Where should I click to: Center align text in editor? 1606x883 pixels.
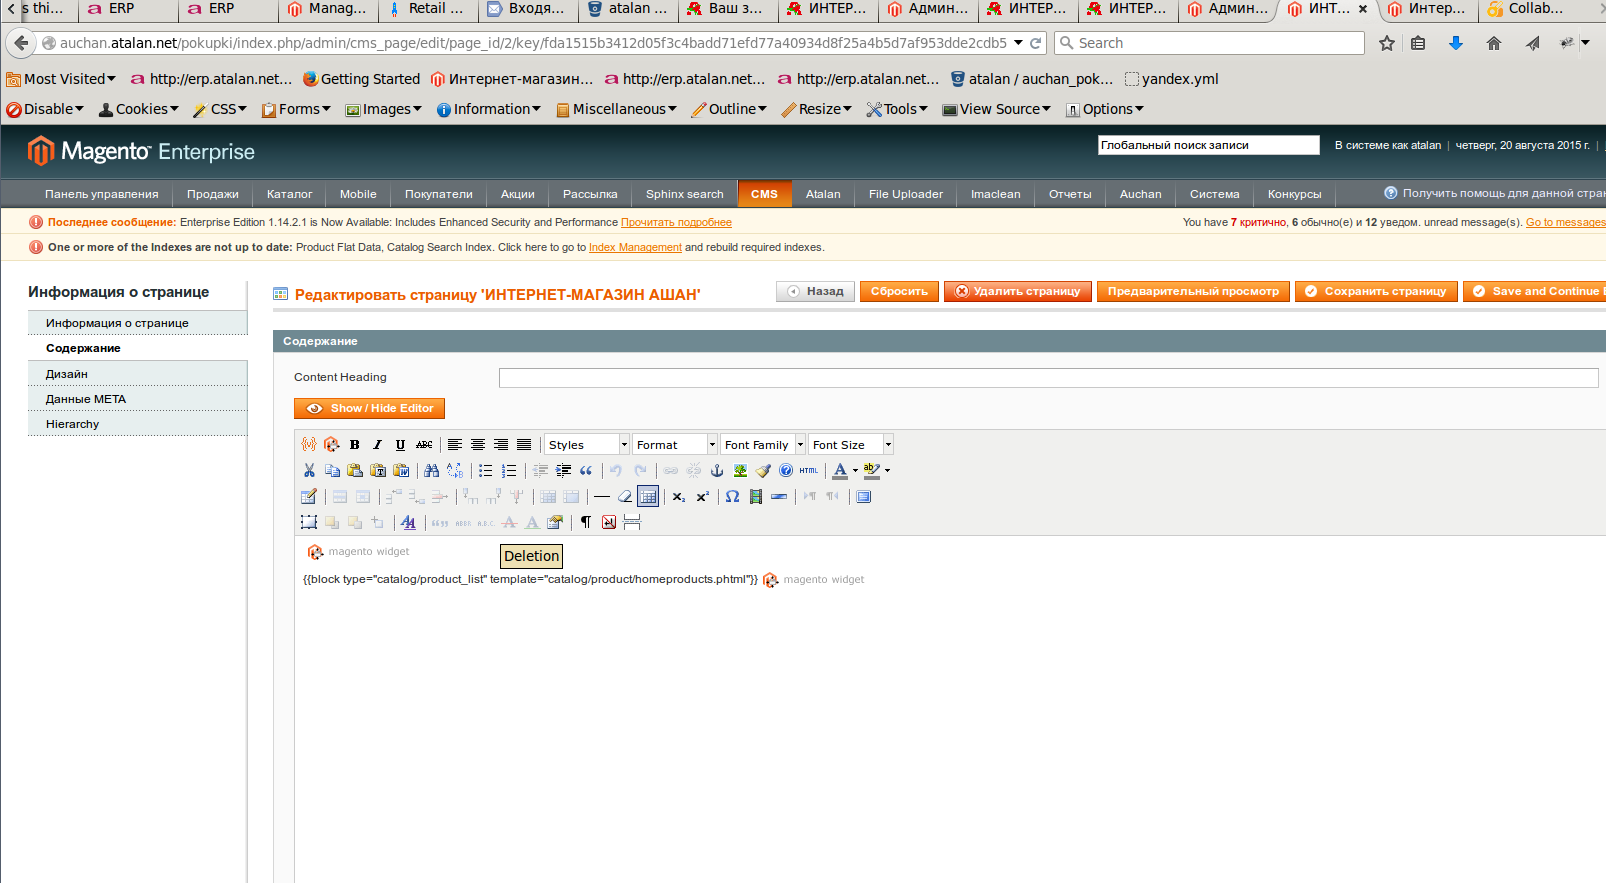click(x=478, y=444)
